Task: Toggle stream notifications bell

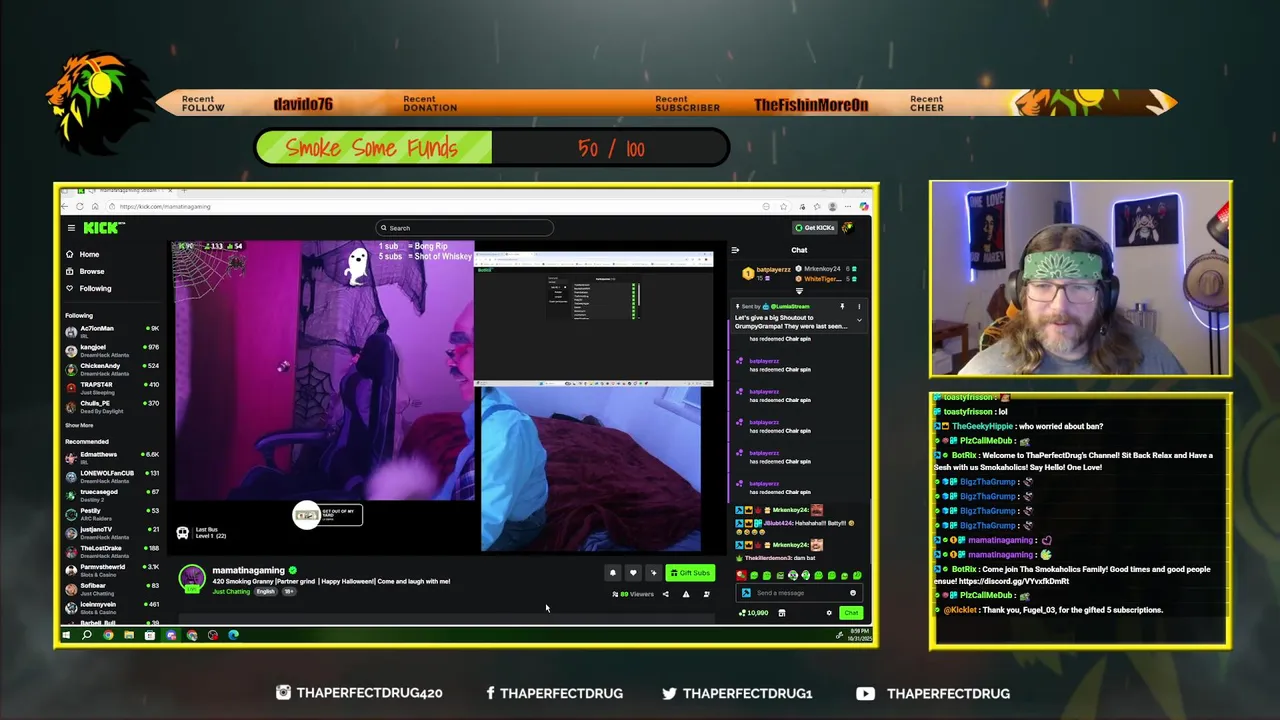Action: (613, 573)
